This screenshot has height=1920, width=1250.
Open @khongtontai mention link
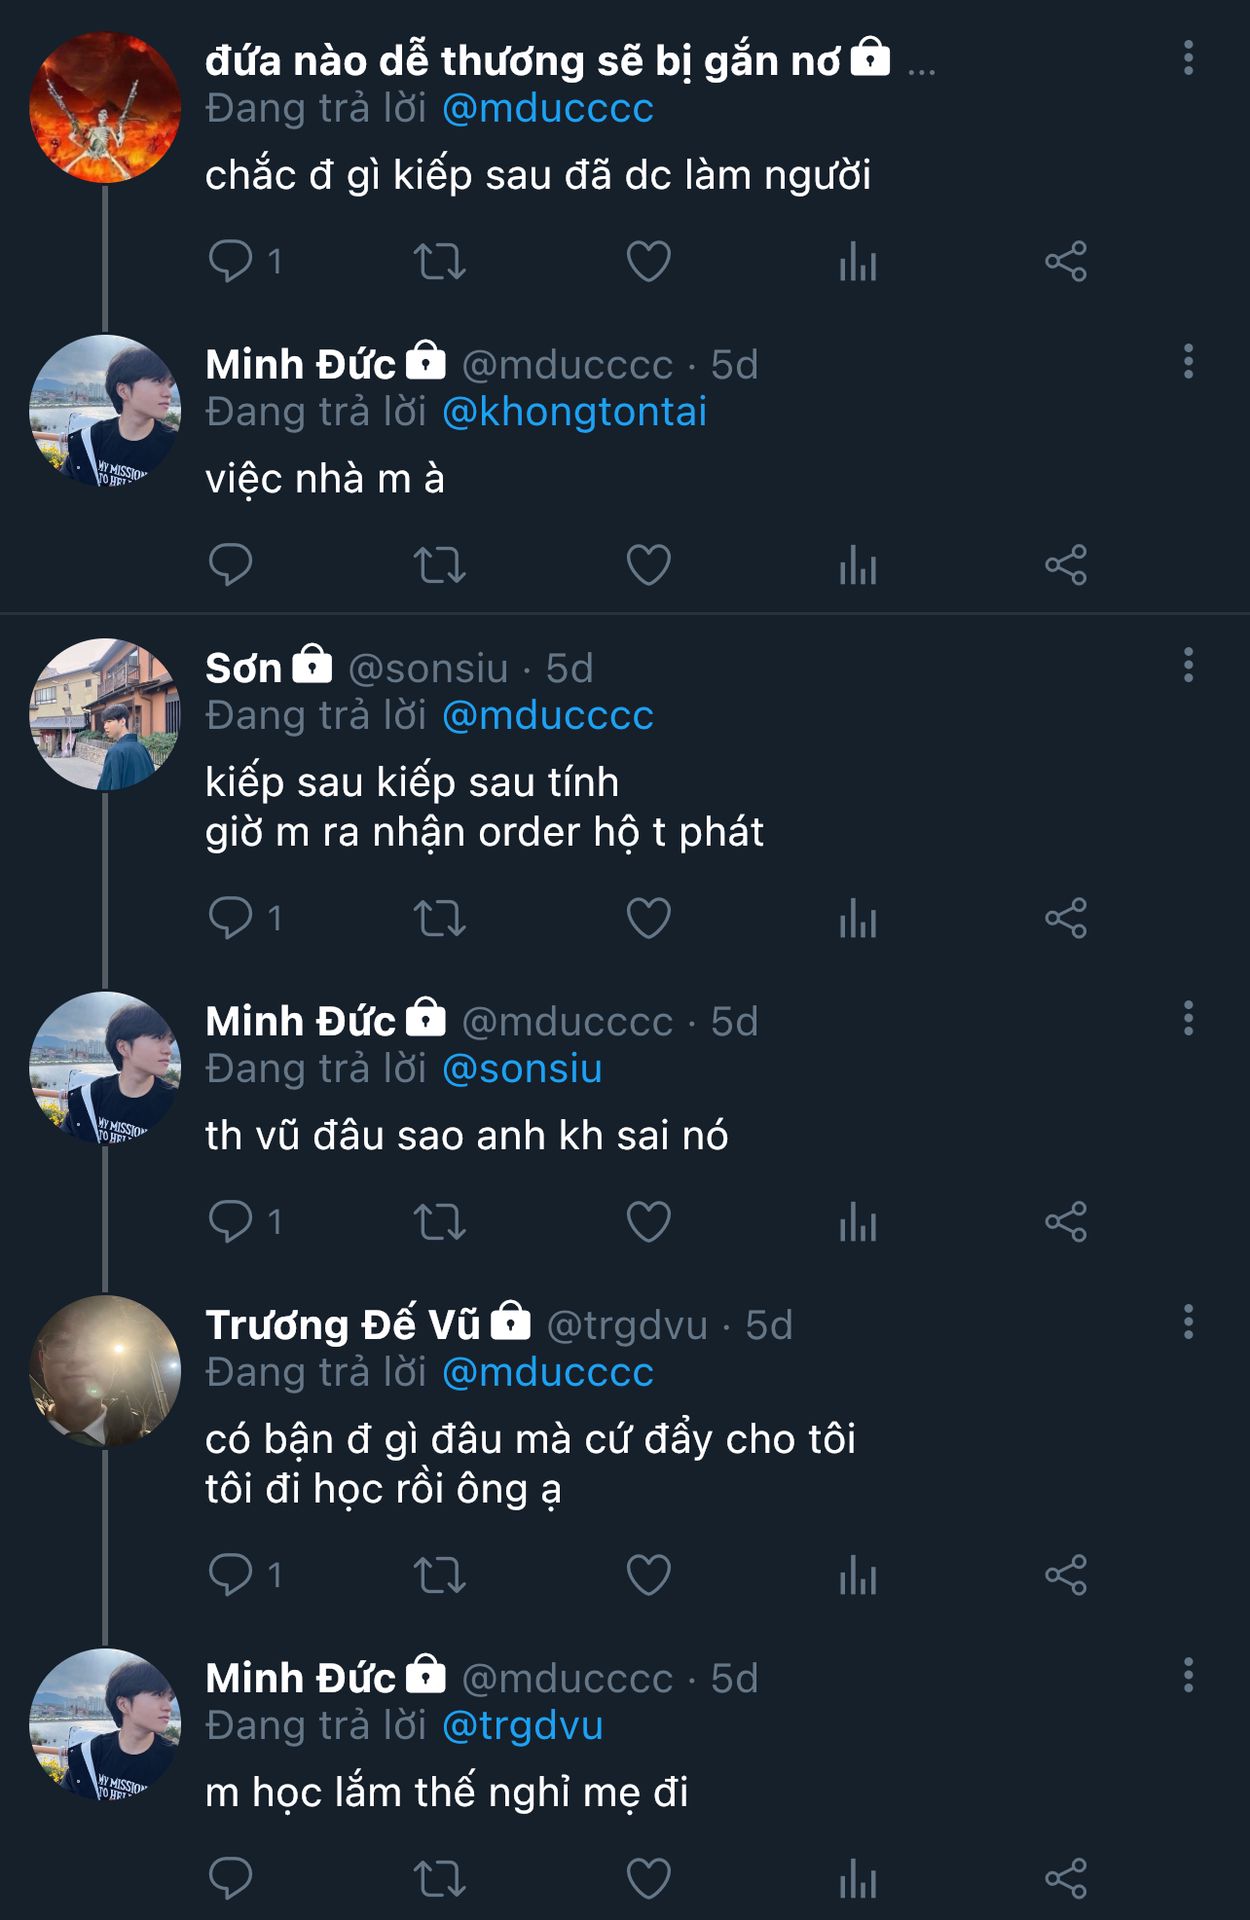pyautogui.click(x=574, y=412)
